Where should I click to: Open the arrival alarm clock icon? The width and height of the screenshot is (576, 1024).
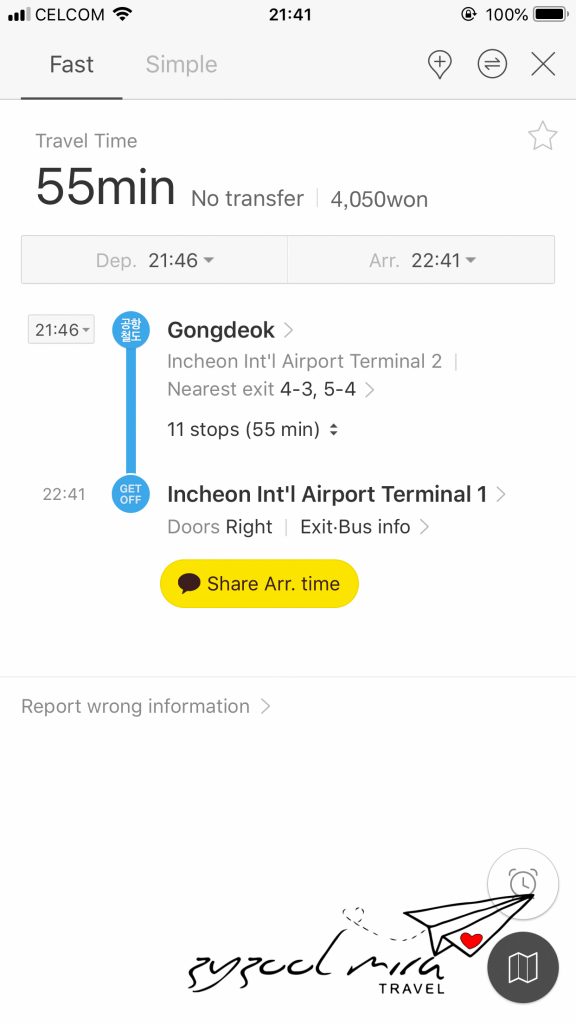tap(522, 883)
